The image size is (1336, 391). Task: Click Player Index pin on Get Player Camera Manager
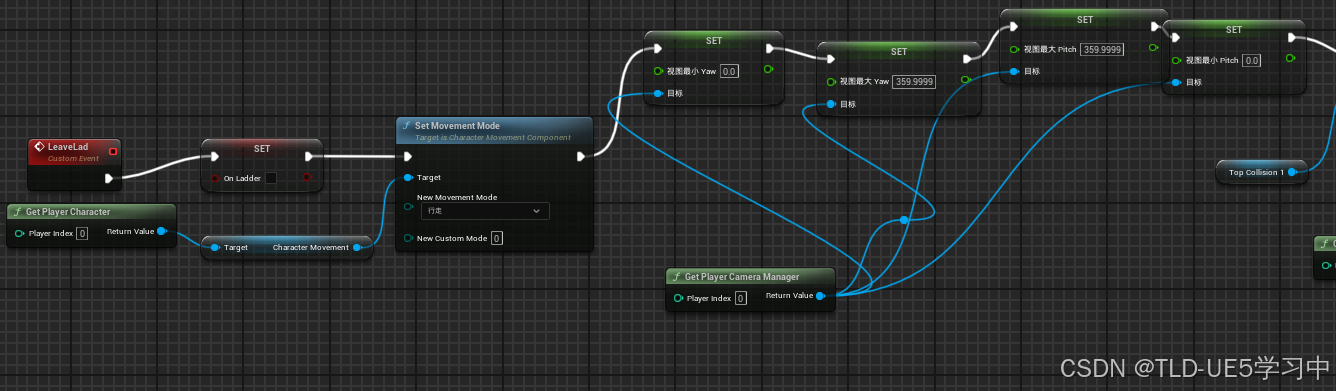679,298
